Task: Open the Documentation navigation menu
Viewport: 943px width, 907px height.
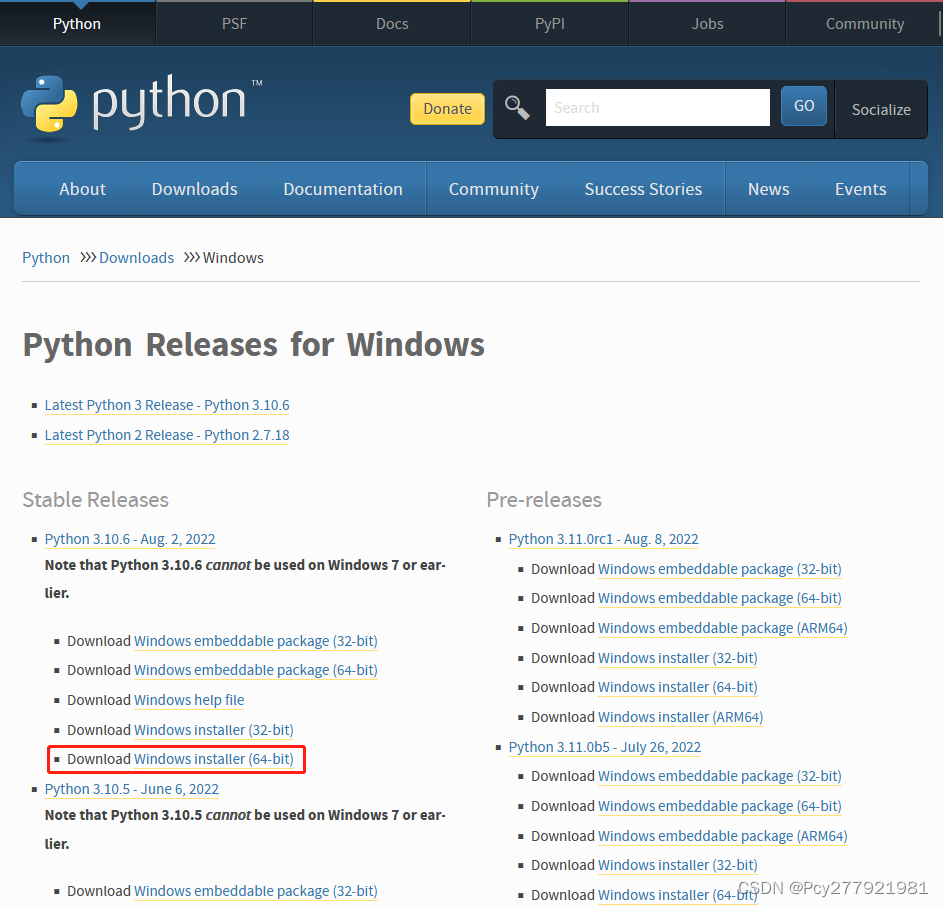Action: click(x=343, y=189)
